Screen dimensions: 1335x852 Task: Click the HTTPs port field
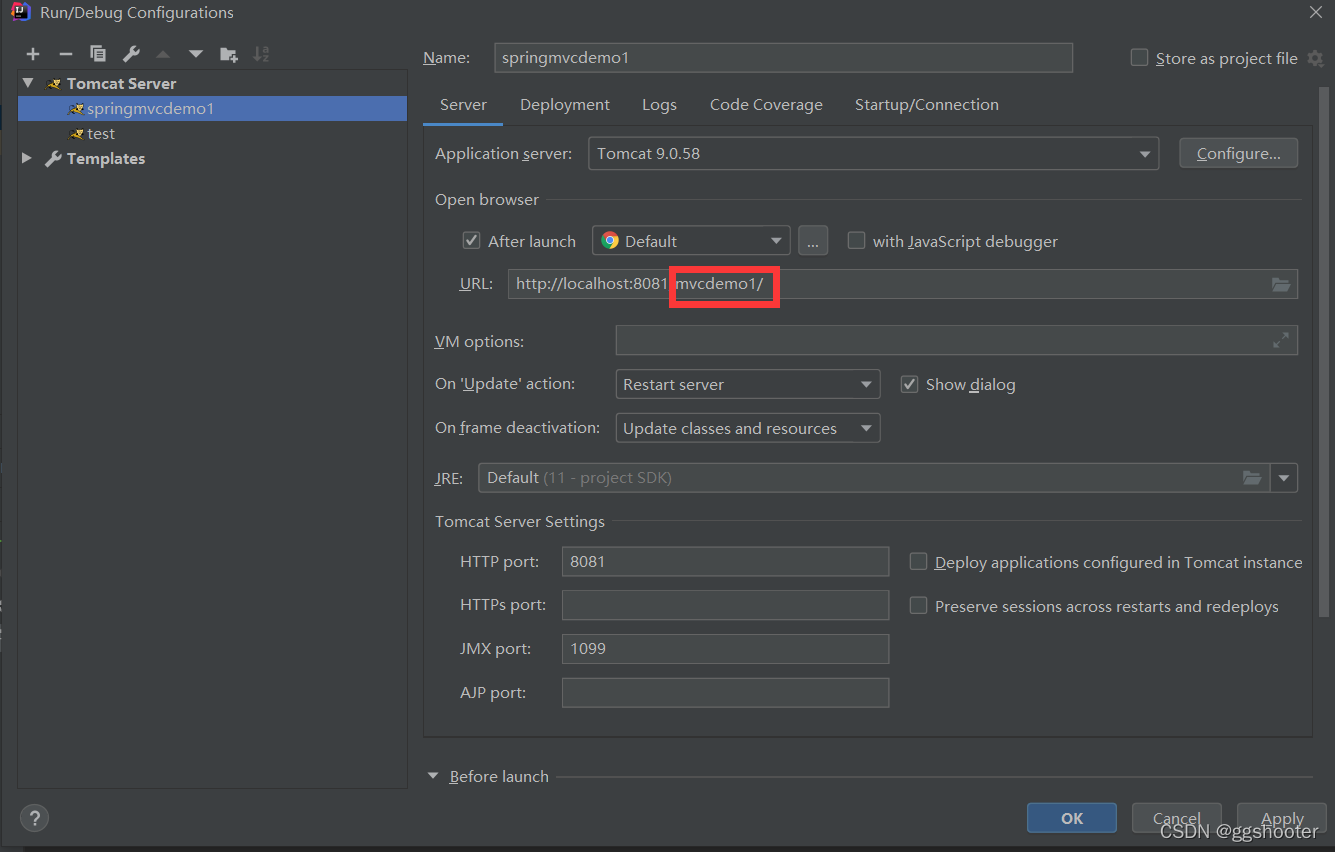click(725, 605)
